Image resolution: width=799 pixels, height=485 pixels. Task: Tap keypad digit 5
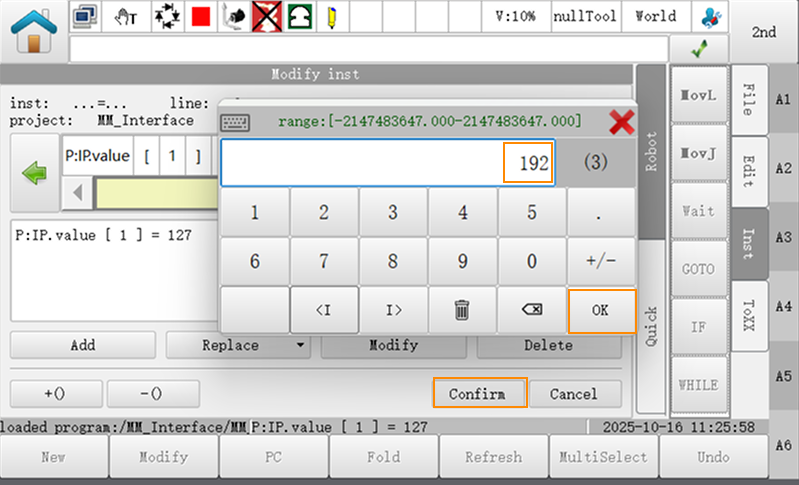pyautogui.click(x=531, y=212)
